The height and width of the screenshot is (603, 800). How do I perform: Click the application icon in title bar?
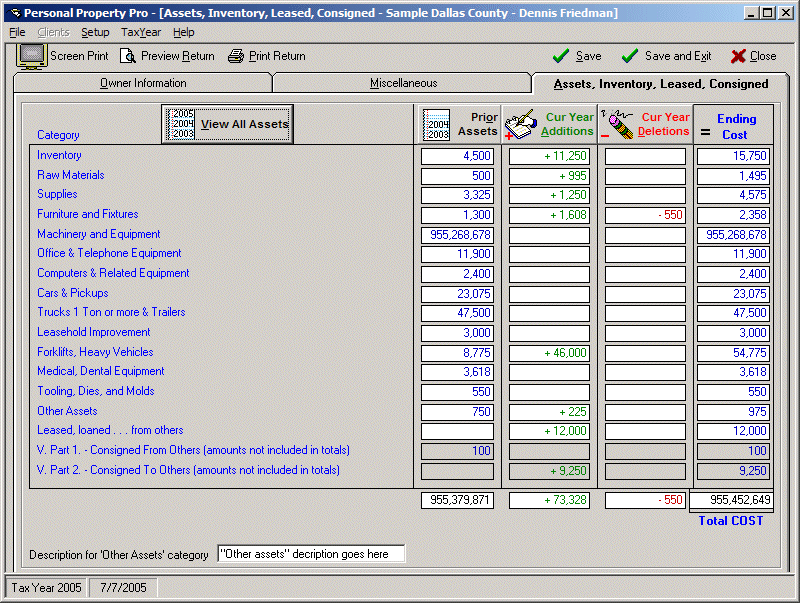click(15, 13)
